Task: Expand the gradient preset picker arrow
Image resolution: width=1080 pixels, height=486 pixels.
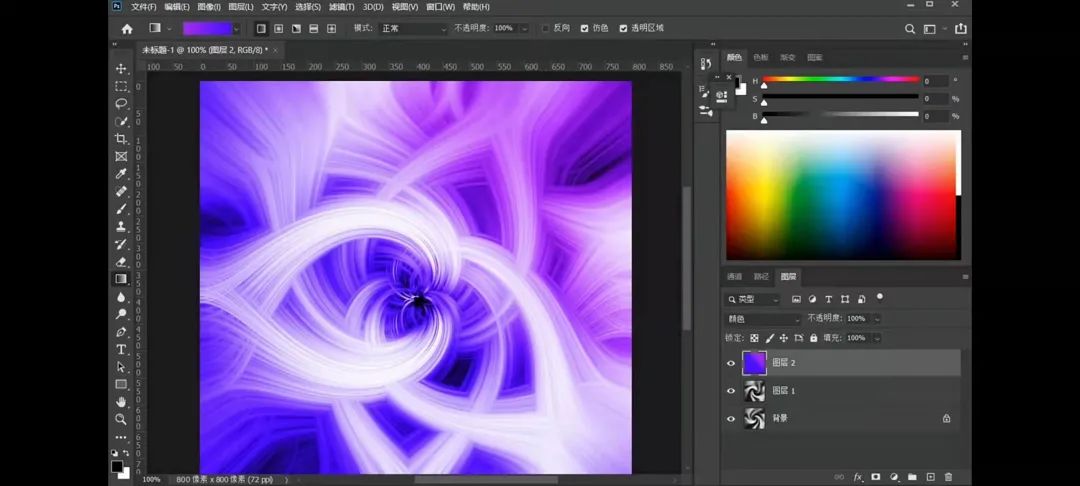Action: tap(237, 28)
